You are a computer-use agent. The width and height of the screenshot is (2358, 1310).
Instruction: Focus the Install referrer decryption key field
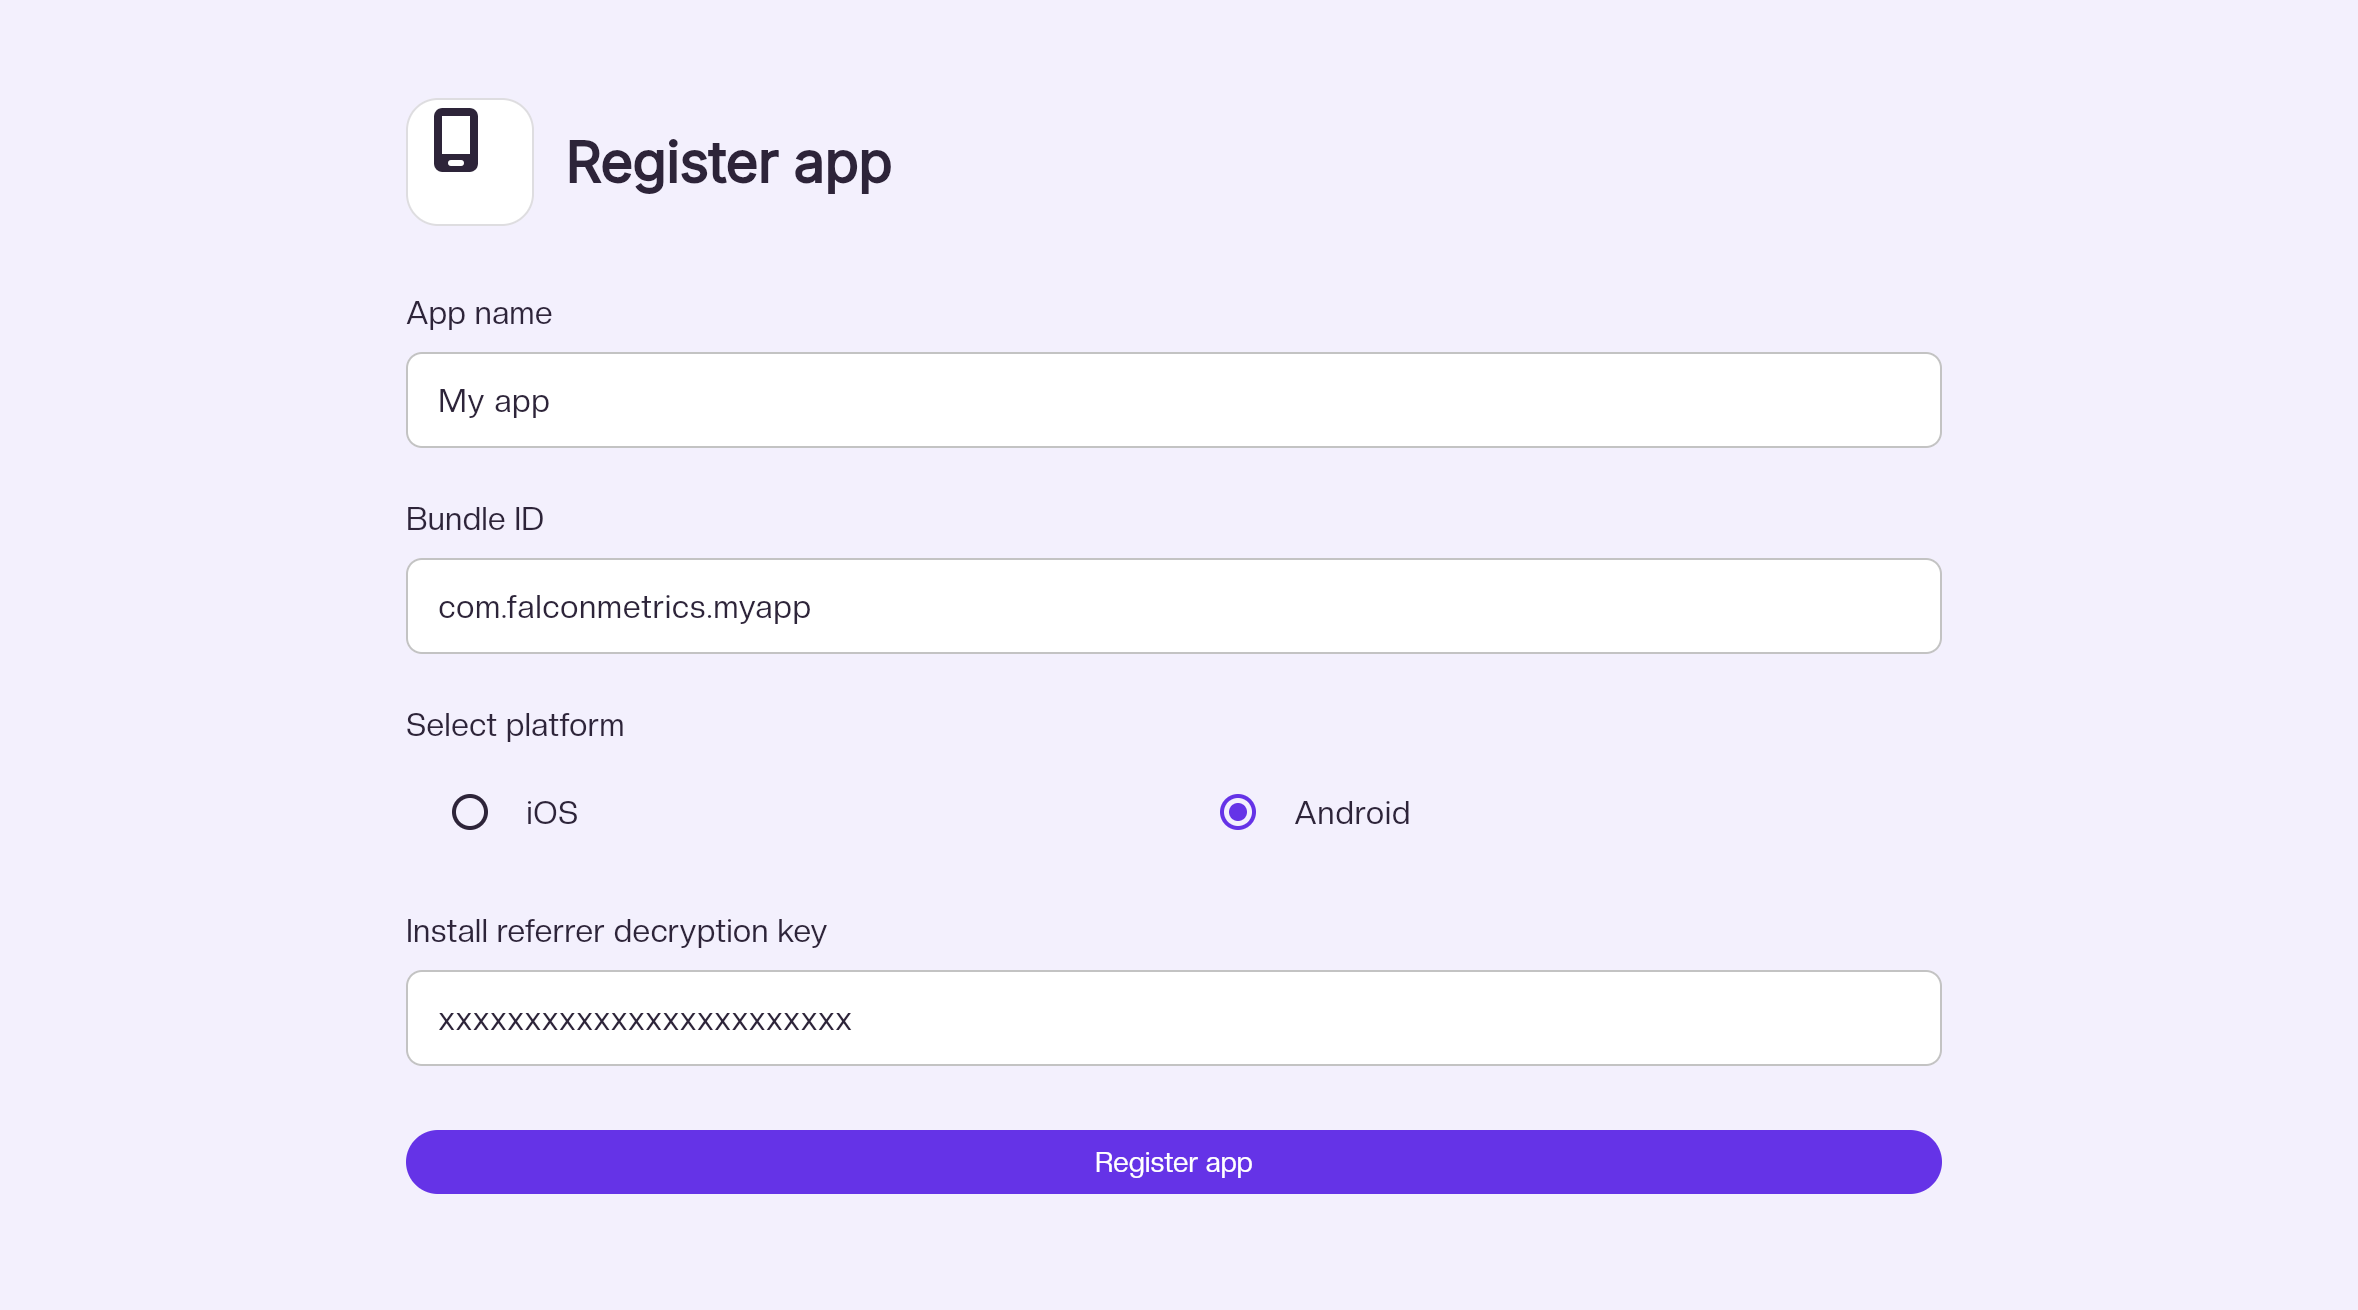pyautogui.click(x=1173, y=1018)
